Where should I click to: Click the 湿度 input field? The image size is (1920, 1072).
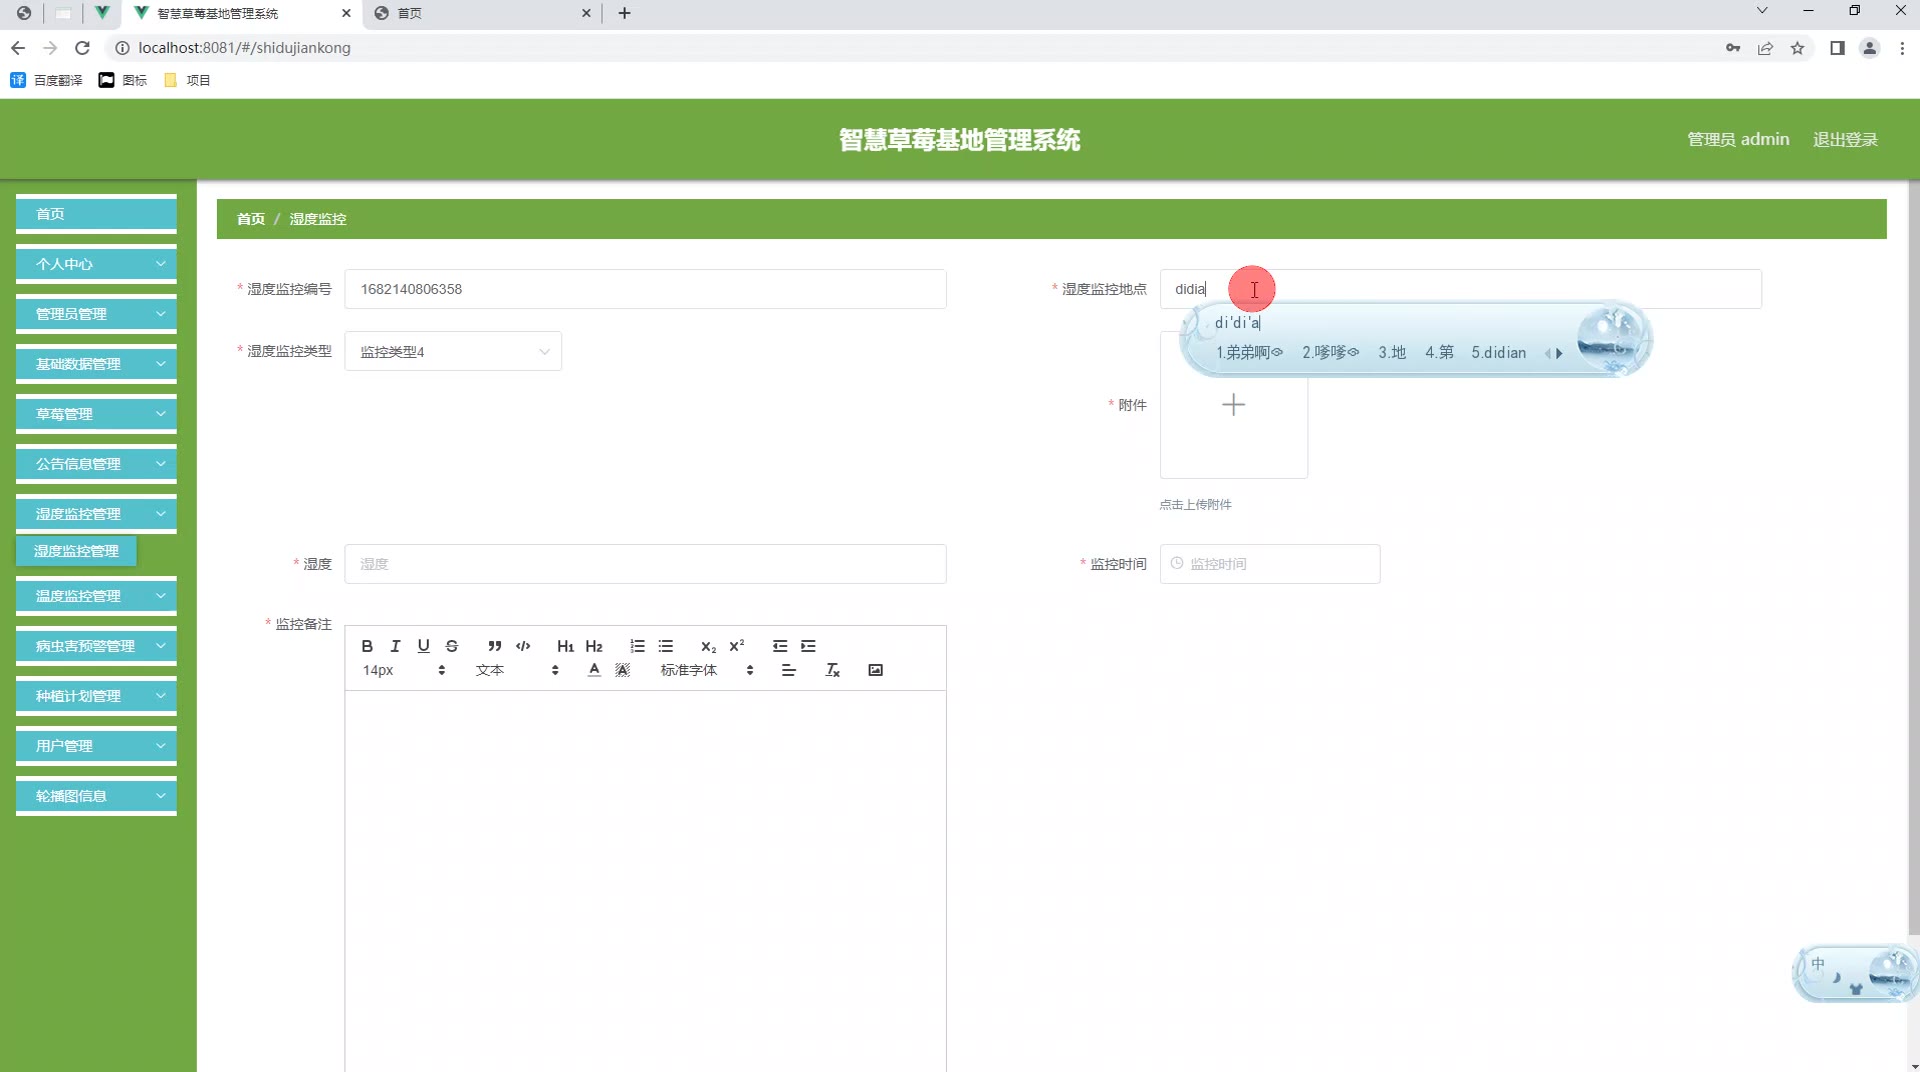(645, 564)
